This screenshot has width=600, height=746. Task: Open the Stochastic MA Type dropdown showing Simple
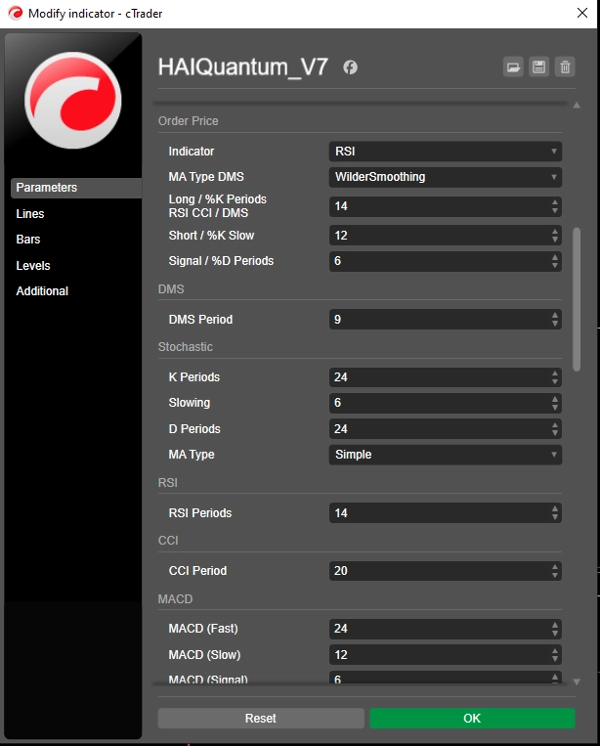click(x=445, y=454)
